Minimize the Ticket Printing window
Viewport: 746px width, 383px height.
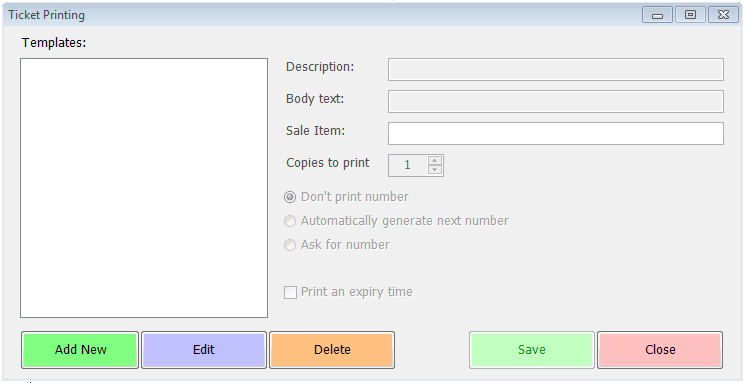657,15
